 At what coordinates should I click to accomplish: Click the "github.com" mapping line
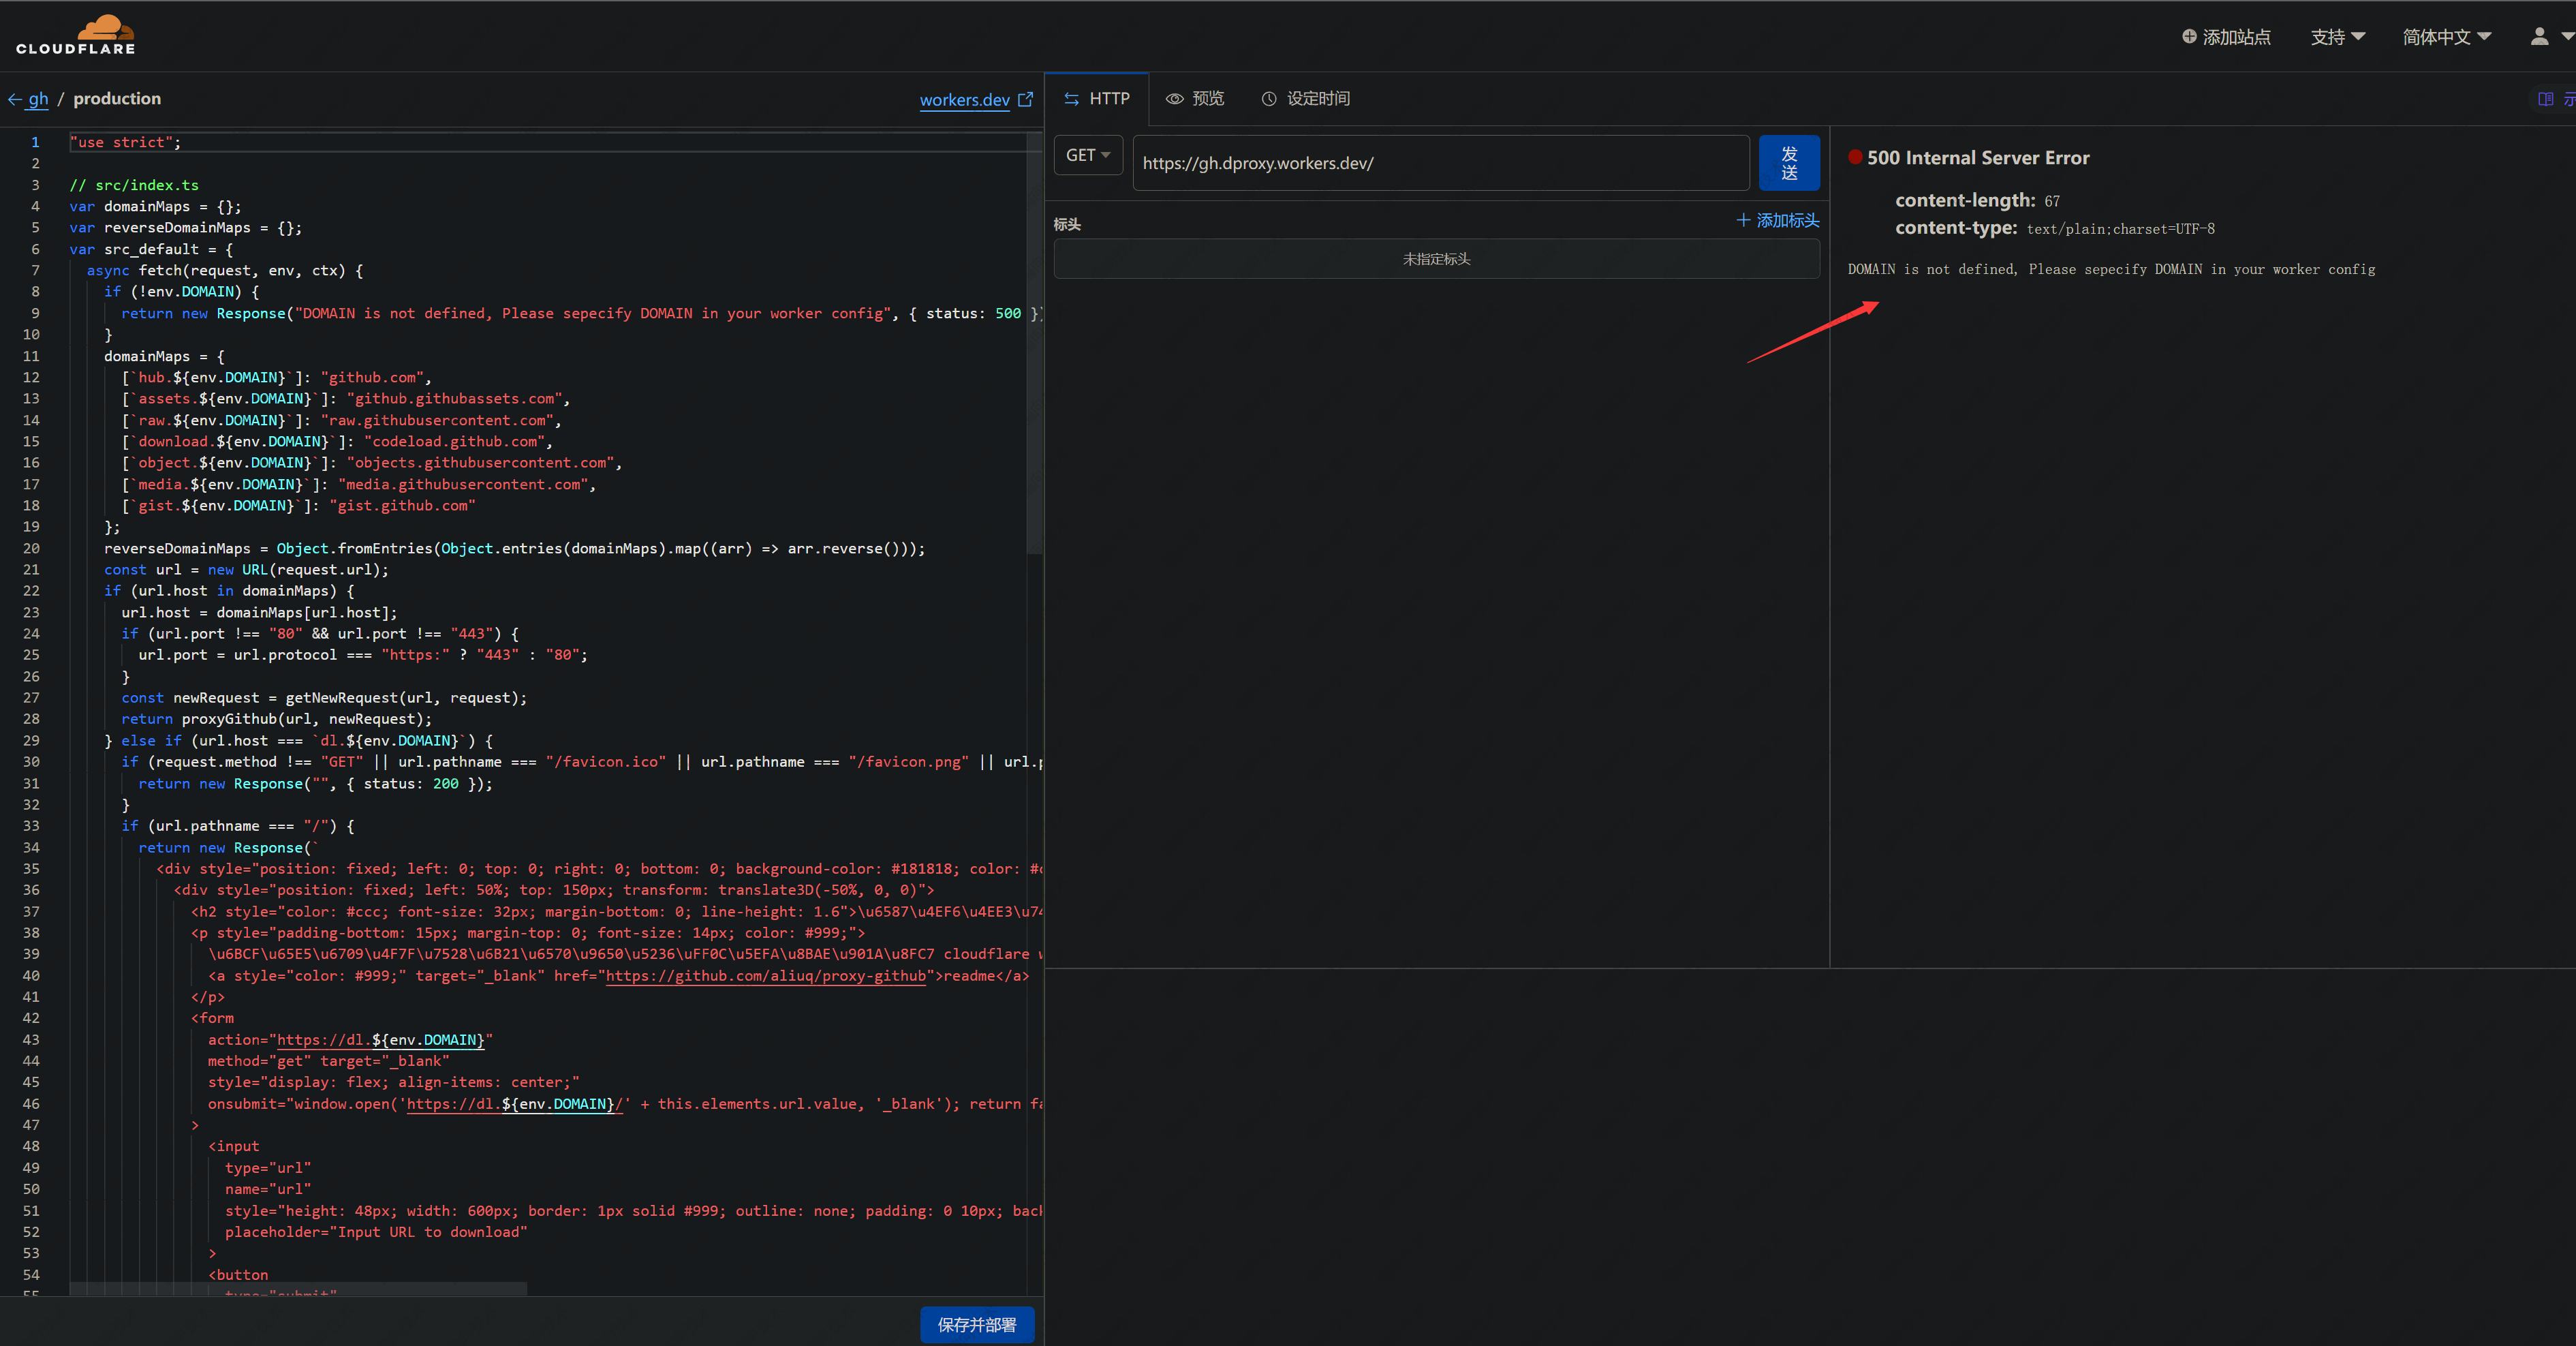(276, 377)
